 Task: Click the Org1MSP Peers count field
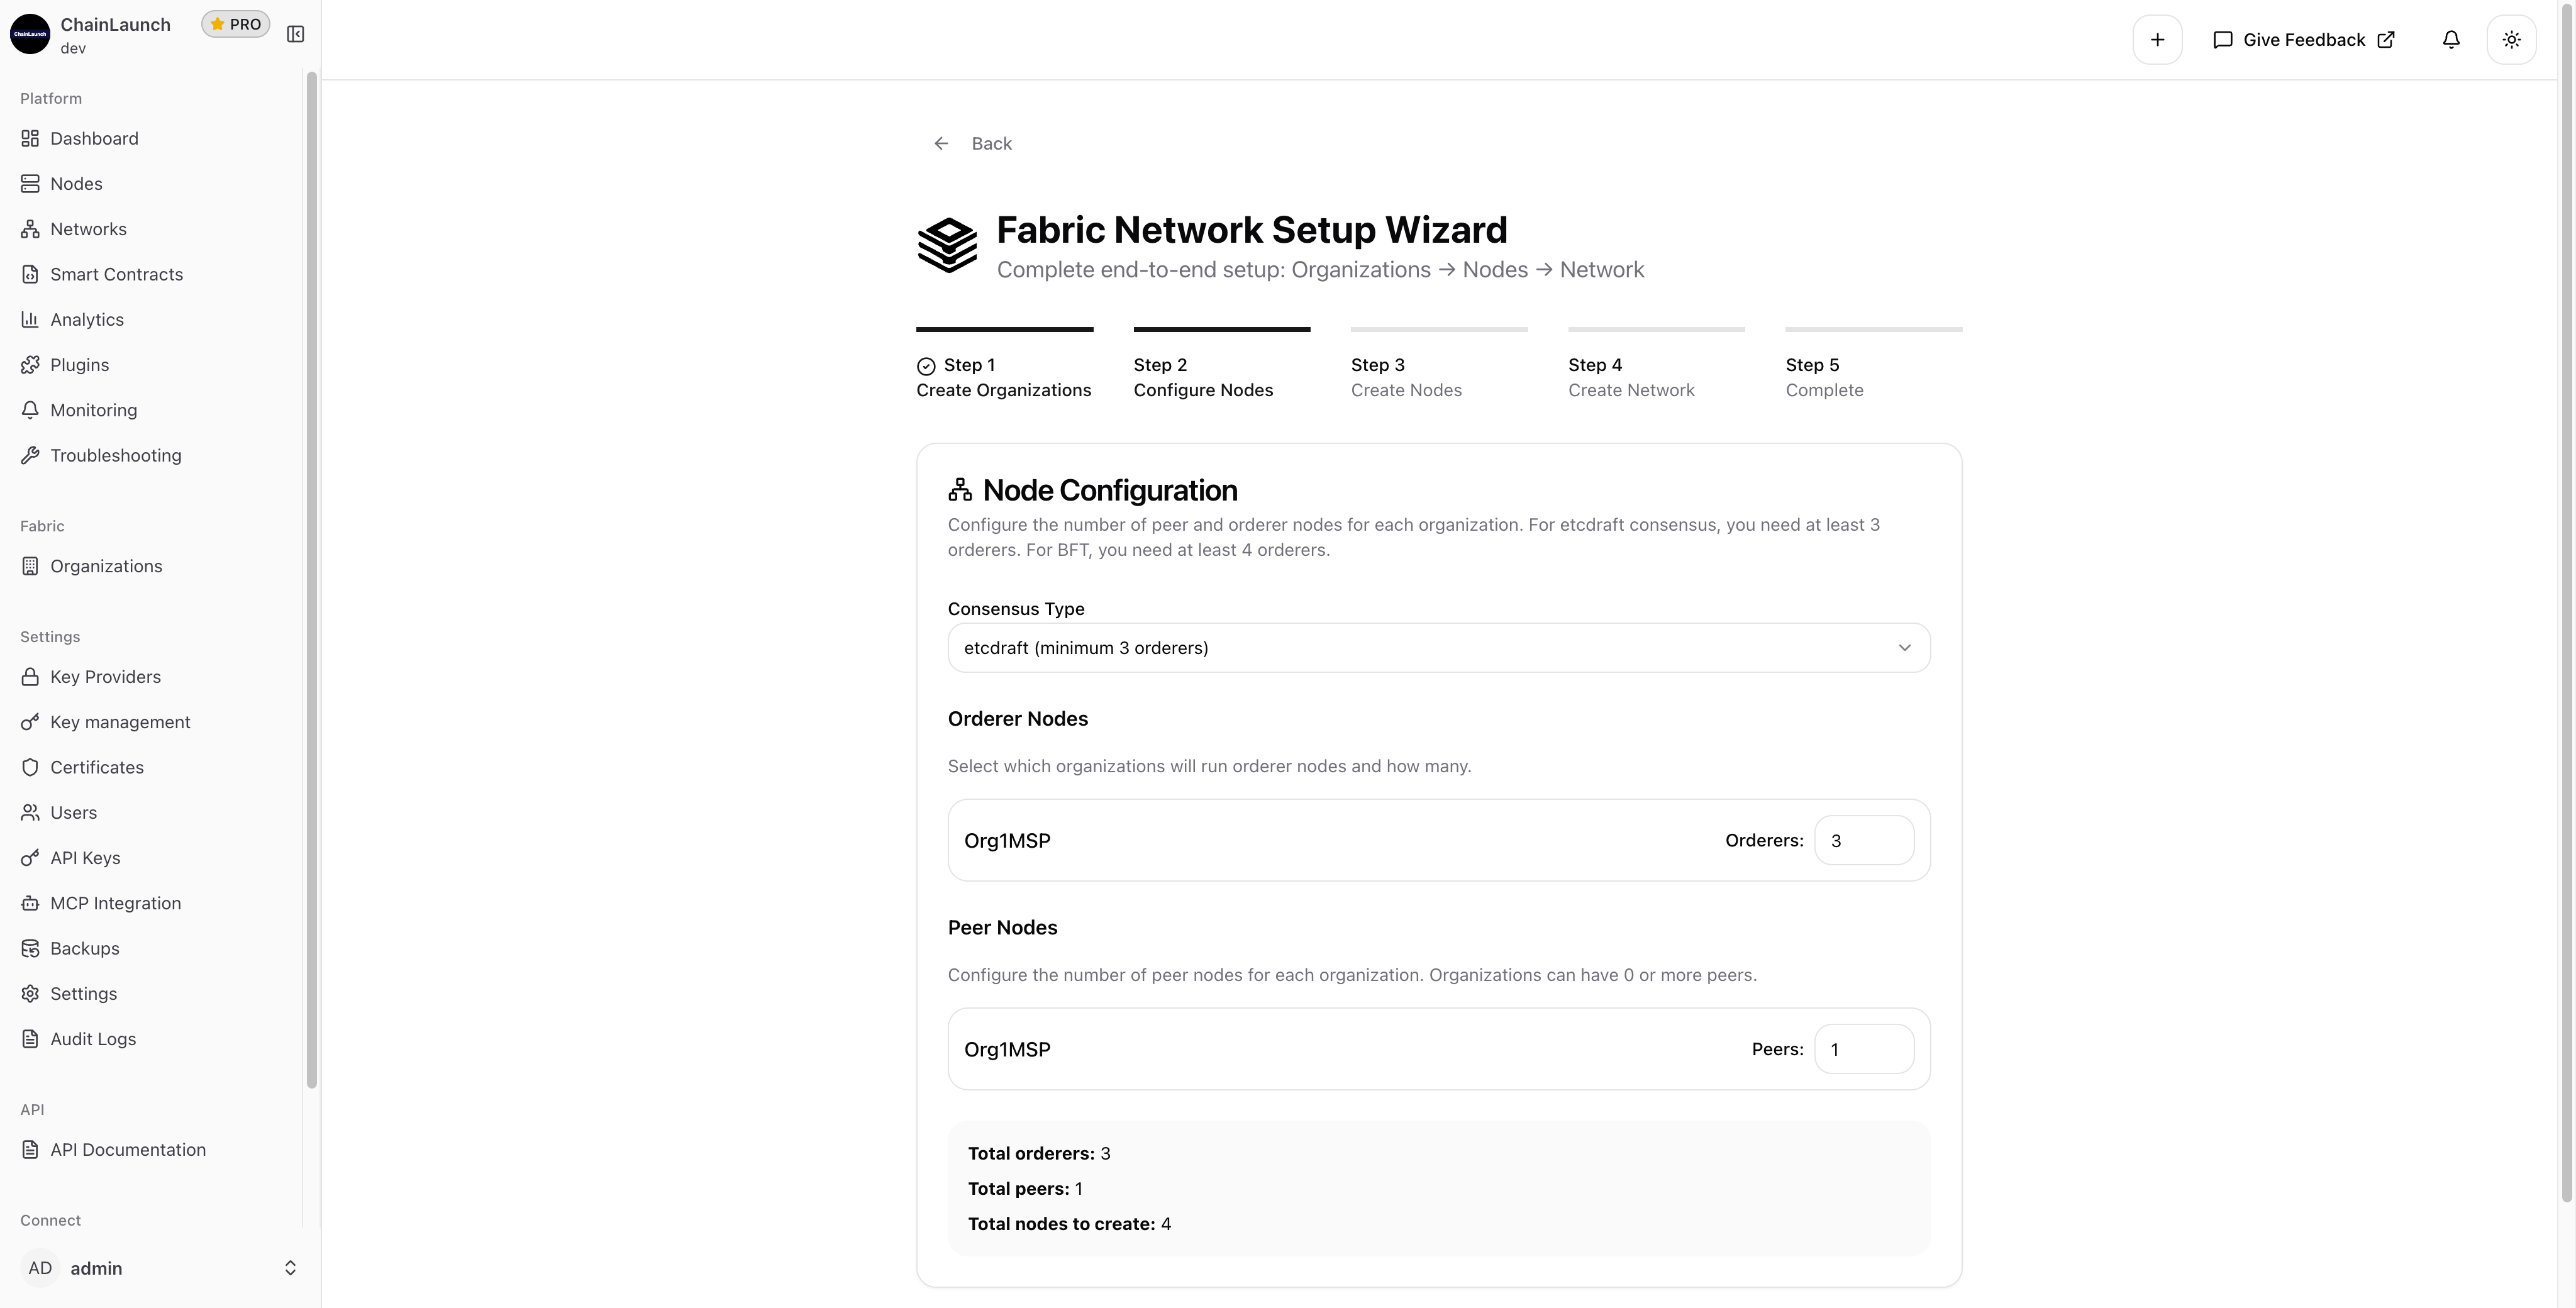[1863, 1050]
